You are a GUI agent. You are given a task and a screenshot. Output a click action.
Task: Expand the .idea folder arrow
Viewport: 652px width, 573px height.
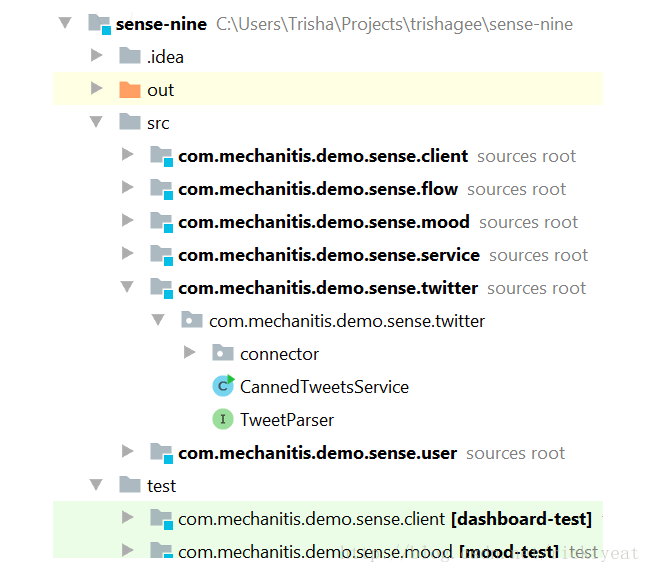click(96, 57)
